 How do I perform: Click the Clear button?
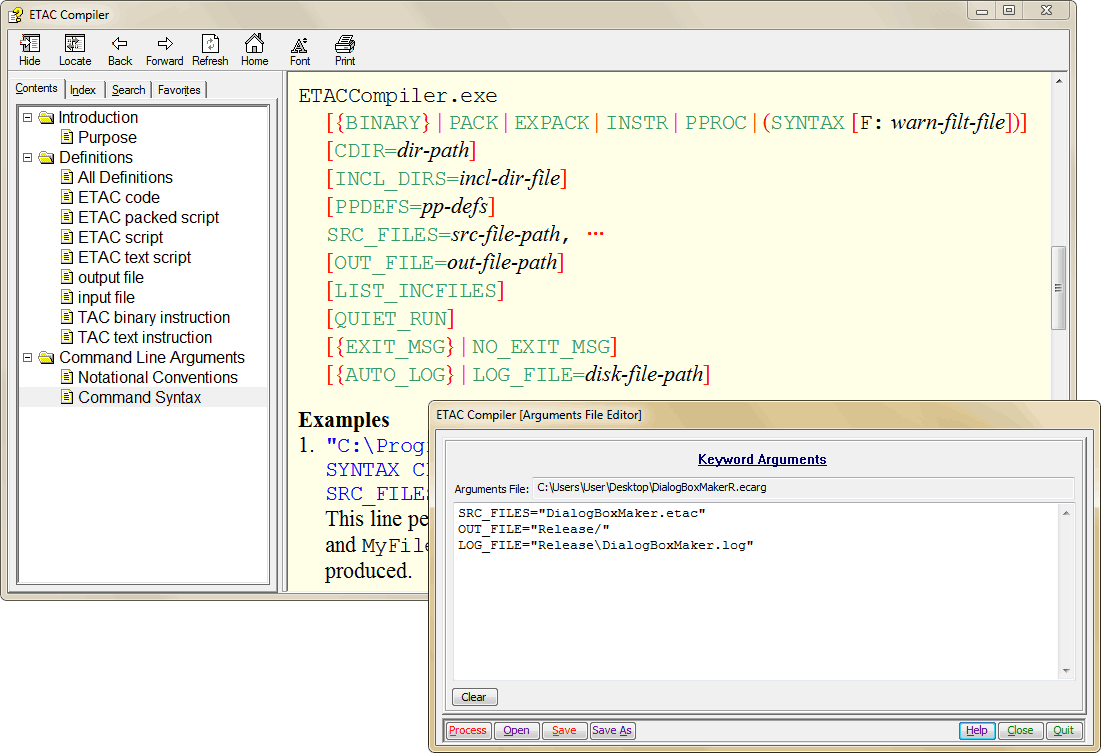click(x=474, y=697)
